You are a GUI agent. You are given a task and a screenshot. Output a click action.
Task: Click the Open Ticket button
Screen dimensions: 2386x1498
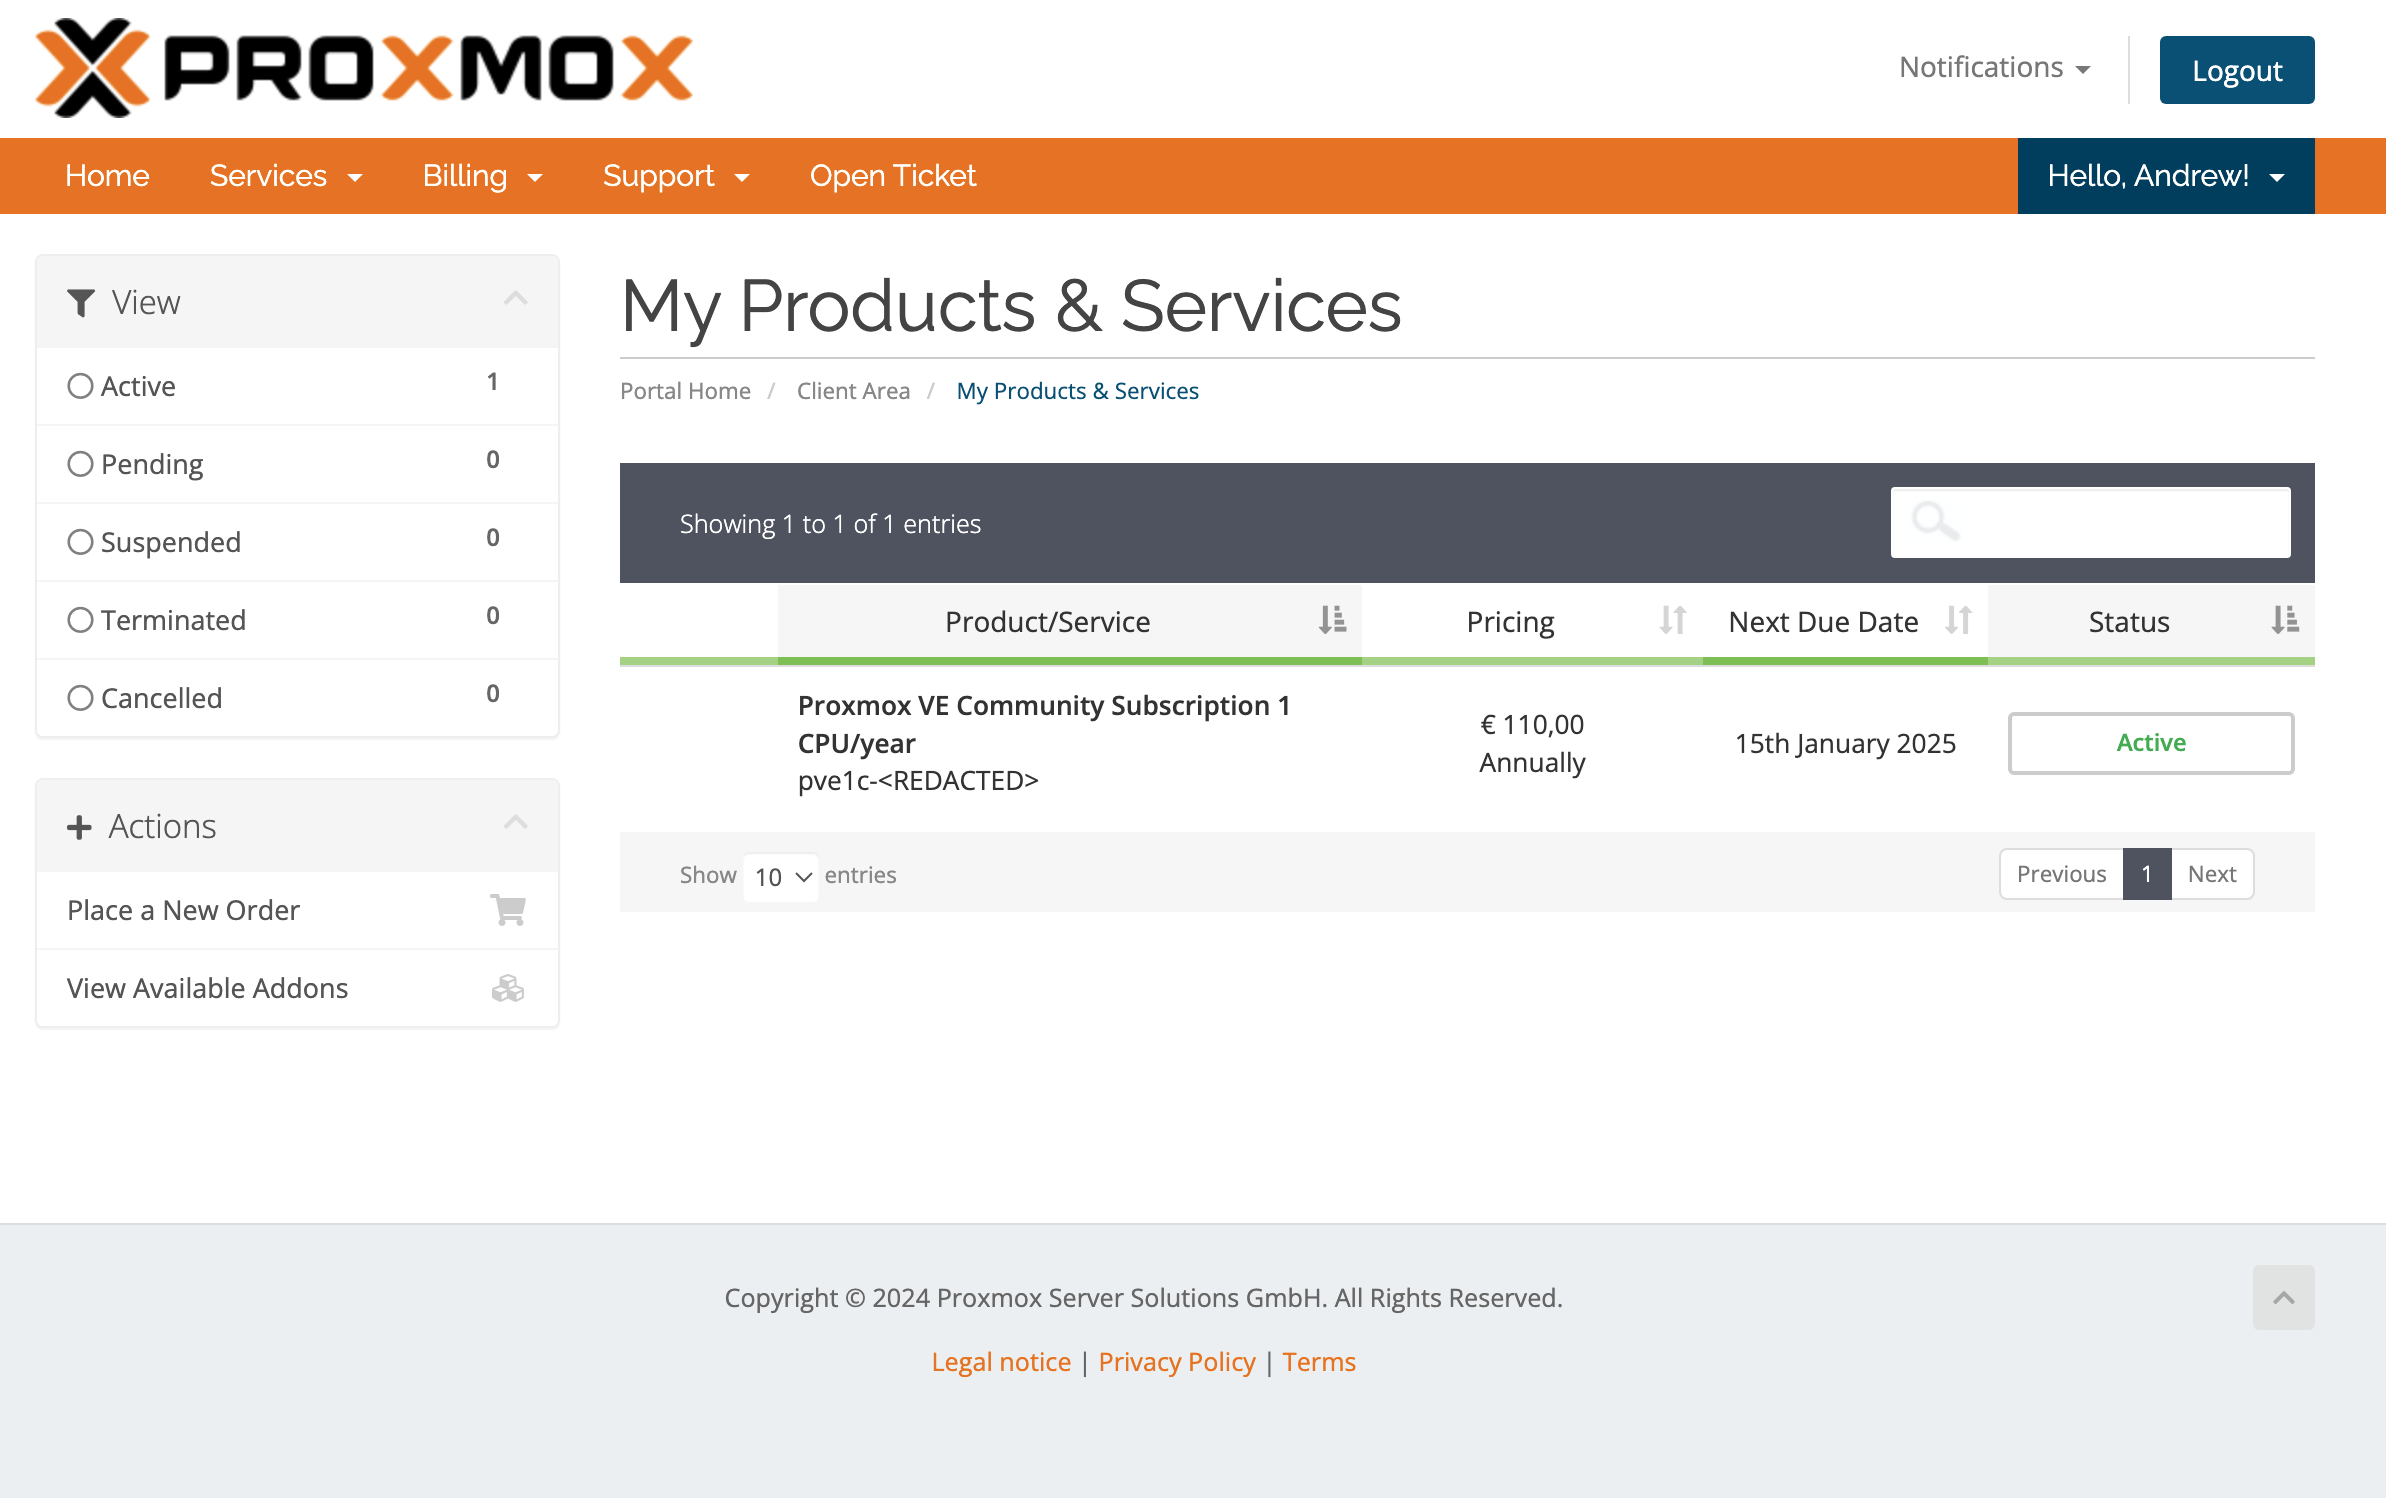coord(892,174)
